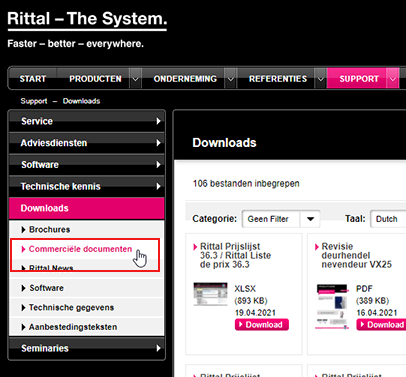Click the 19.04.2021 date text
This screenshot has width=406, height=377.
coord(255,313)
